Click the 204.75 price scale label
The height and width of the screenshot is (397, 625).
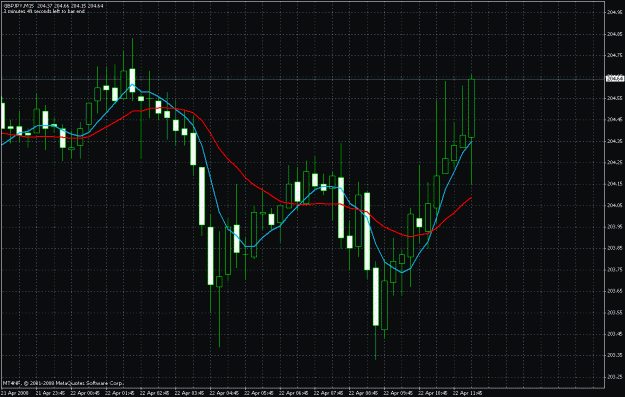(x=615, y=55)
